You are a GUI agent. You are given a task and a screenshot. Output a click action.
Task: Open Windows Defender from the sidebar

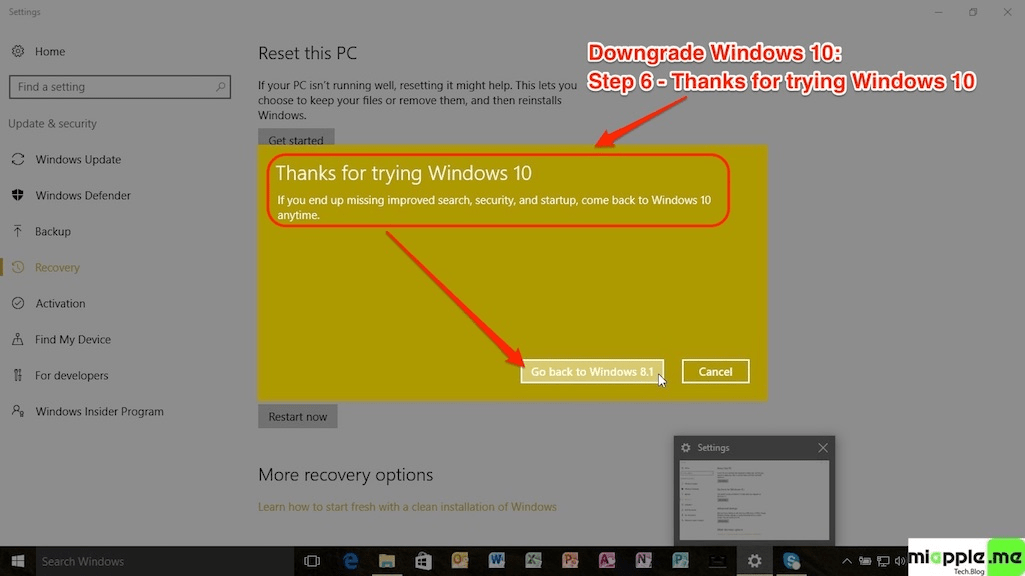pos(17,195)
